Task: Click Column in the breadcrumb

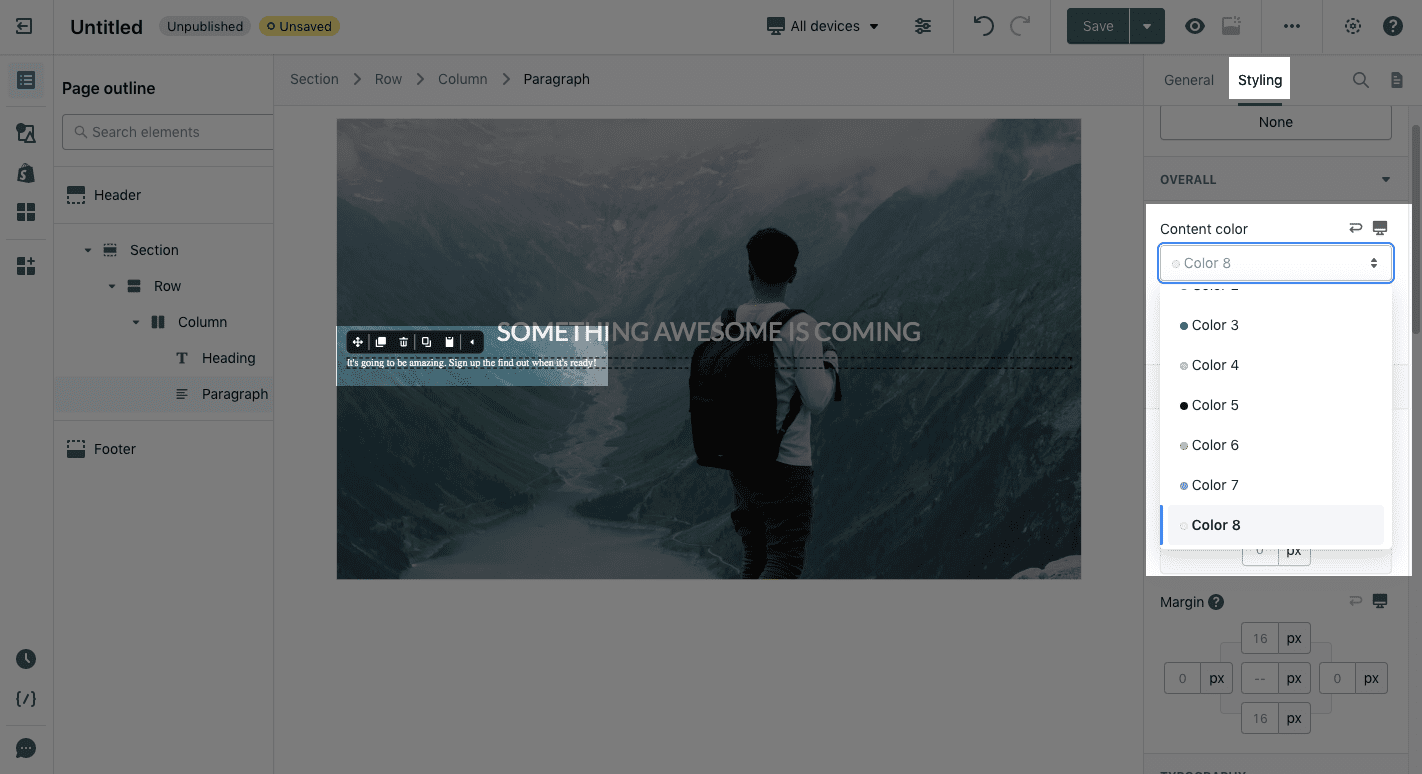Action: [462, 79]
